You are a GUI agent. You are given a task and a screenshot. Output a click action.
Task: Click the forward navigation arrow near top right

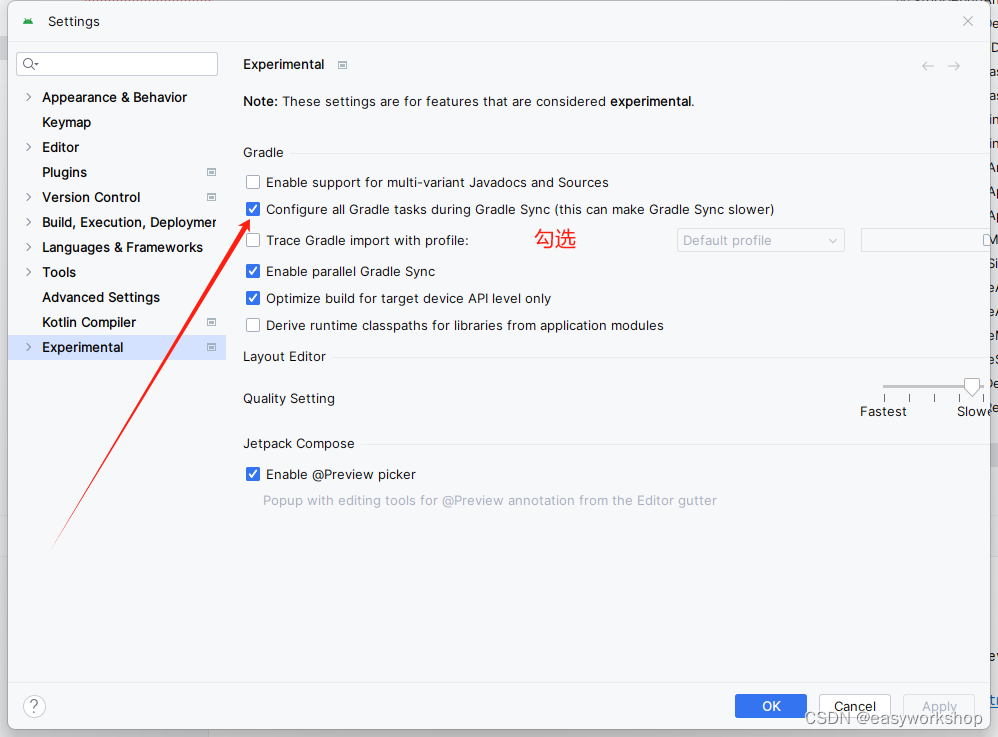pos(954,64)
